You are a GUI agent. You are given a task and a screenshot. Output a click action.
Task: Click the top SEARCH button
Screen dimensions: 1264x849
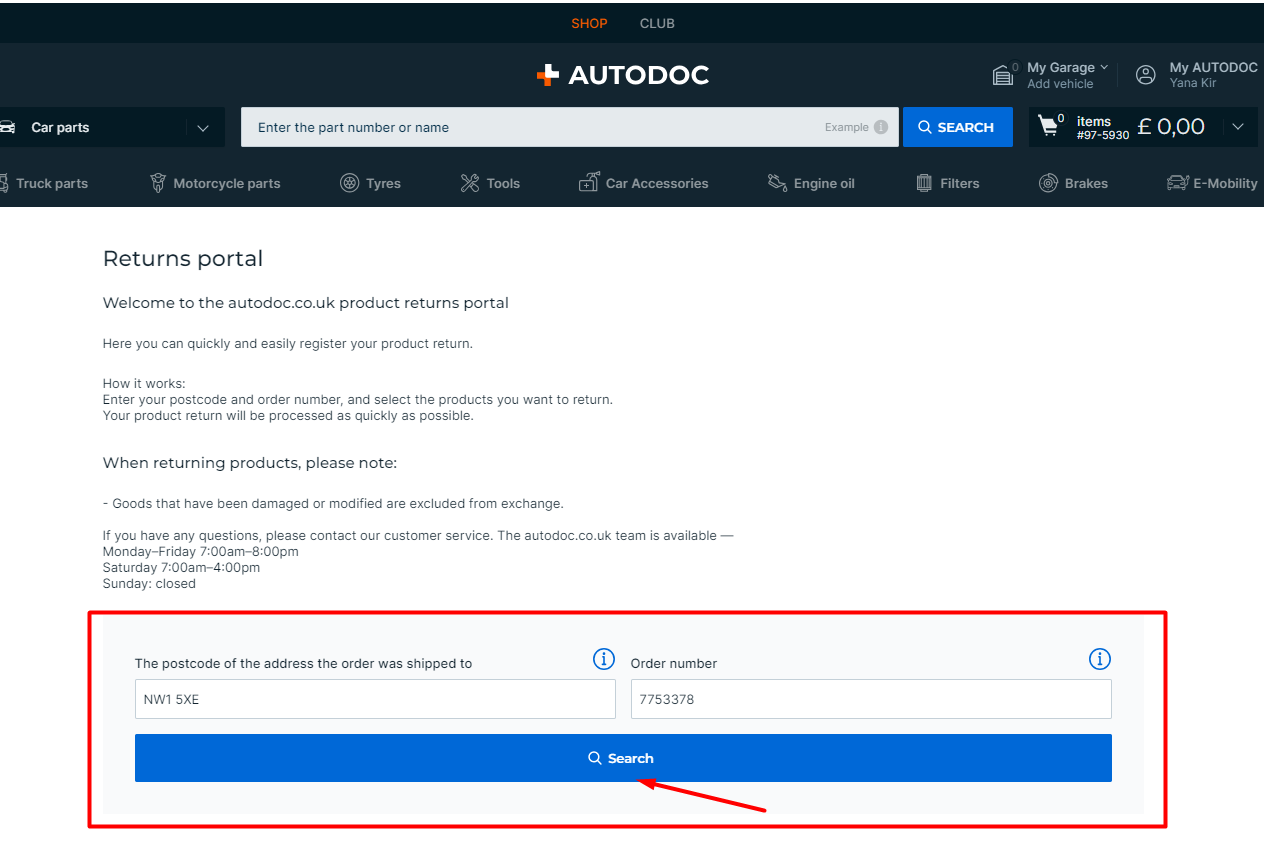tap(957, 127)
